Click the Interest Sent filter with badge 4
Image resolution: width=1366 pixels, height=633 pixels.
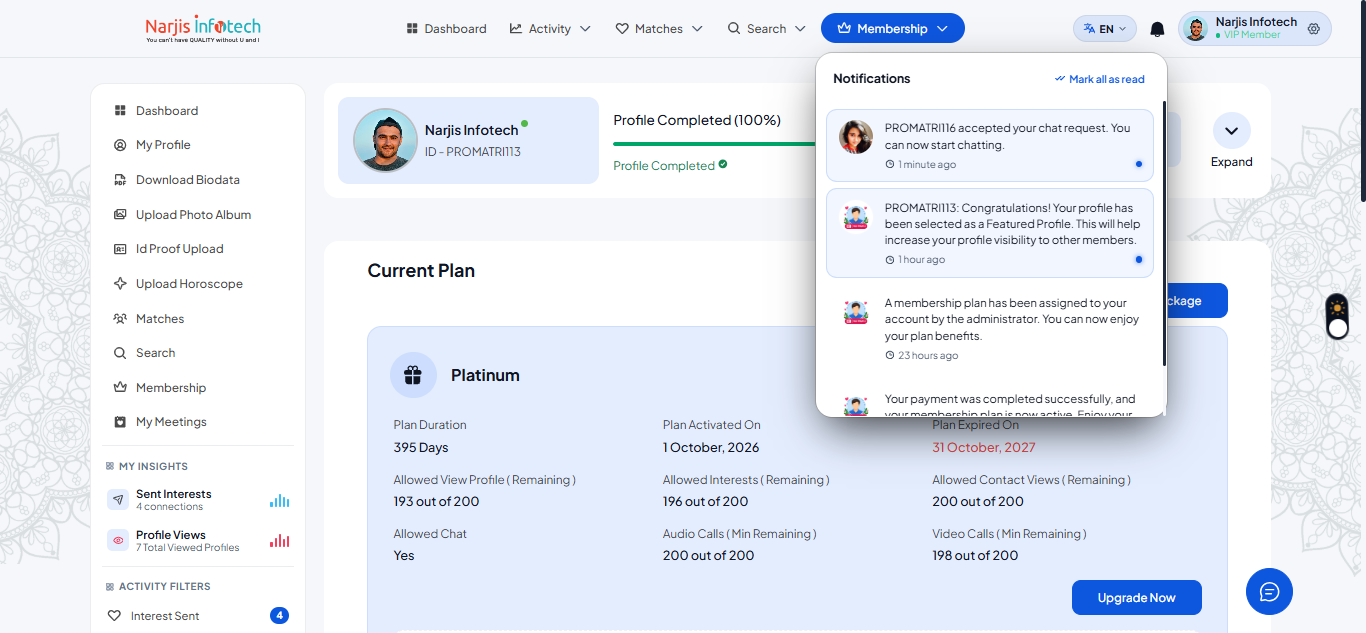point(198,616)
